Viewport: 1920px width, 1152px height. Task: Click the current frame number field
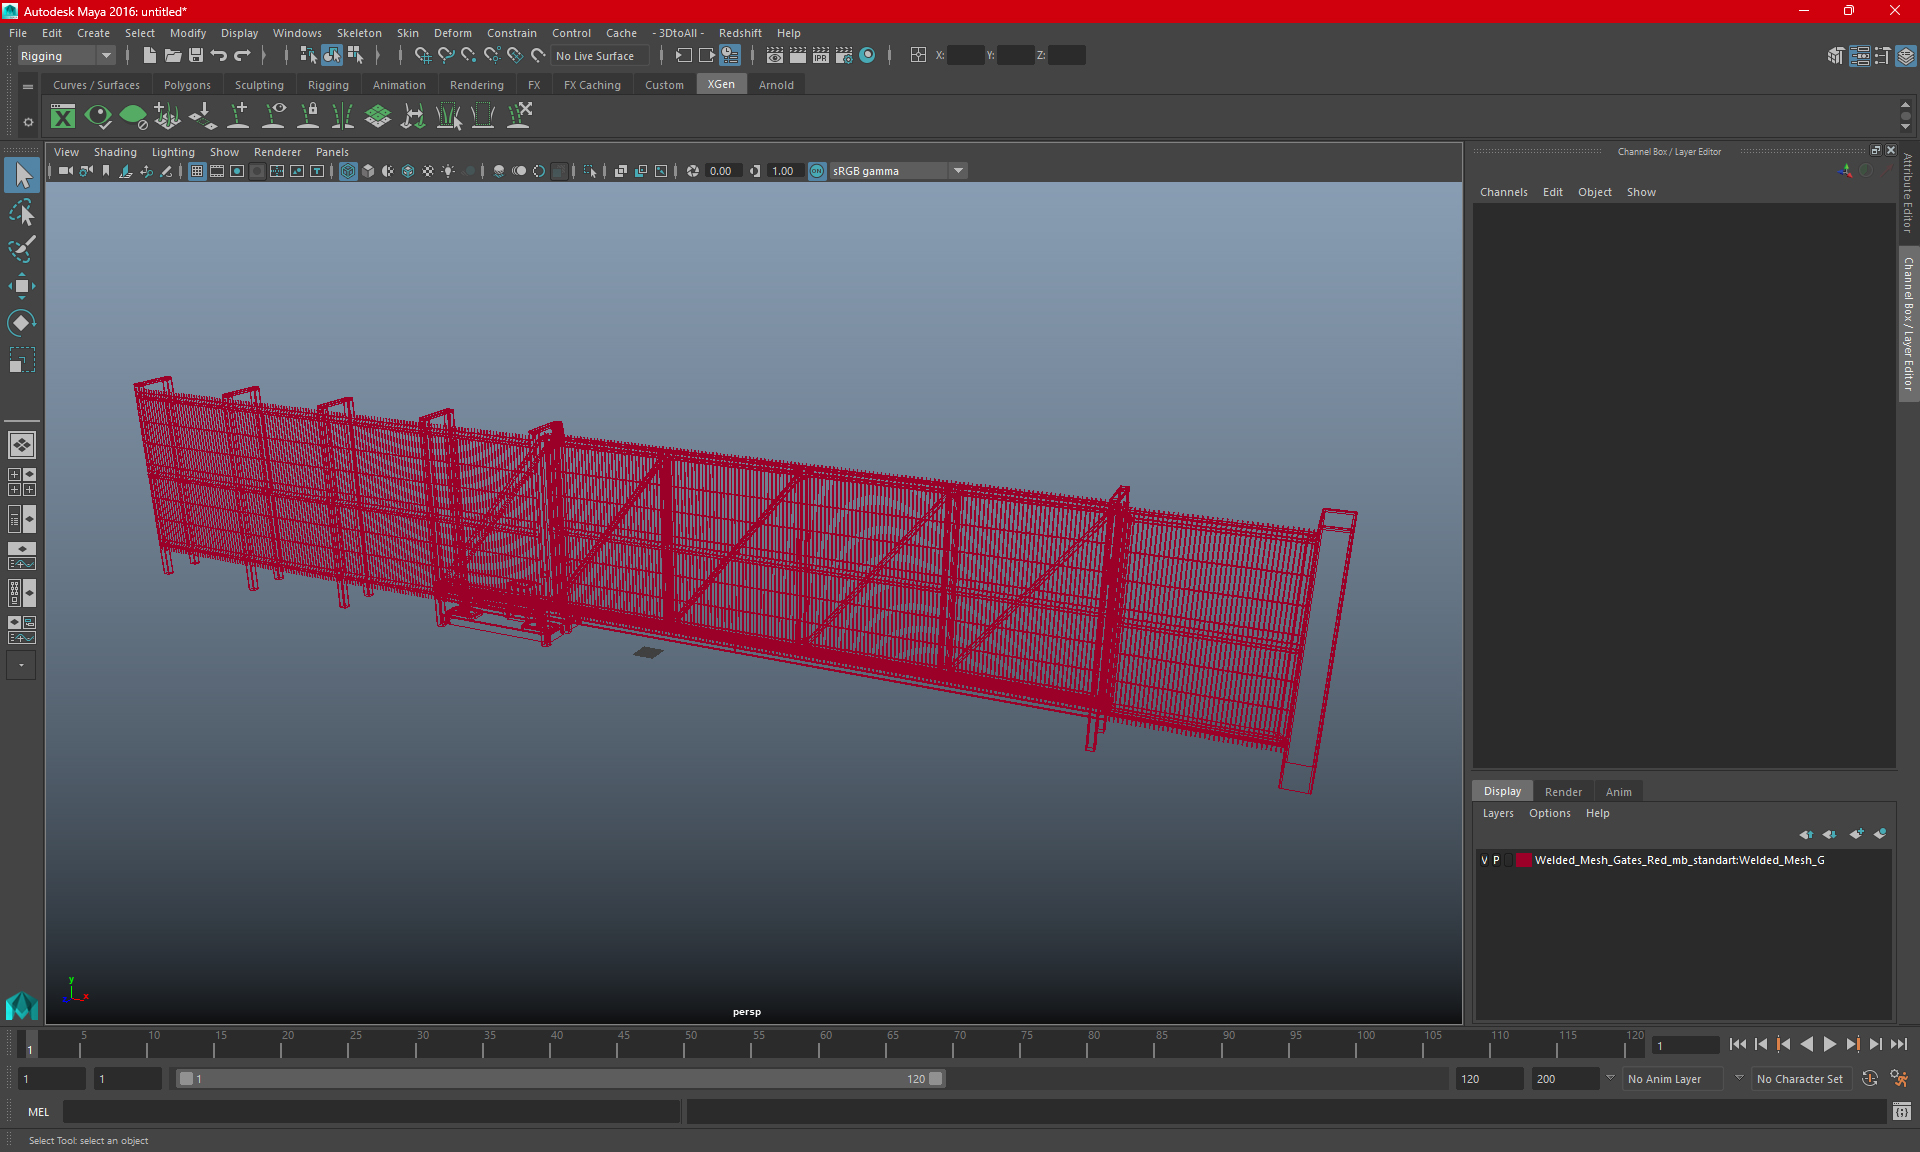pyautogui.click(x=1685, y=1046)
